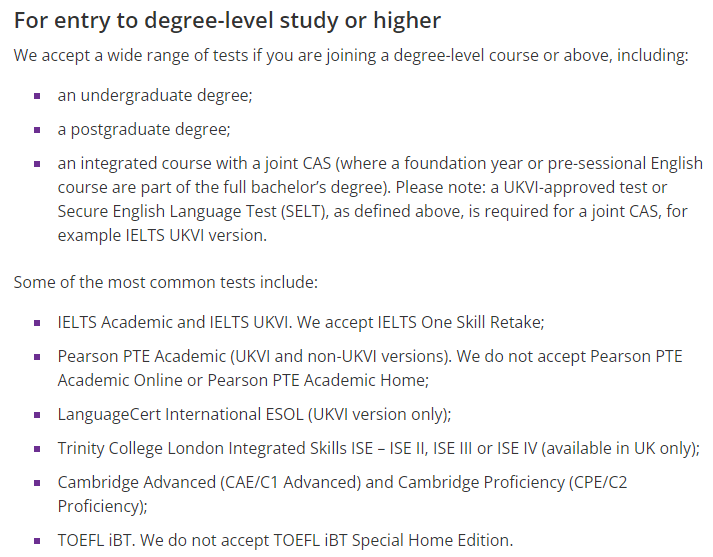The image size is (713, 557).
Task: Click the 'Some of the most common tests include' line
Action: click(166, 282)
